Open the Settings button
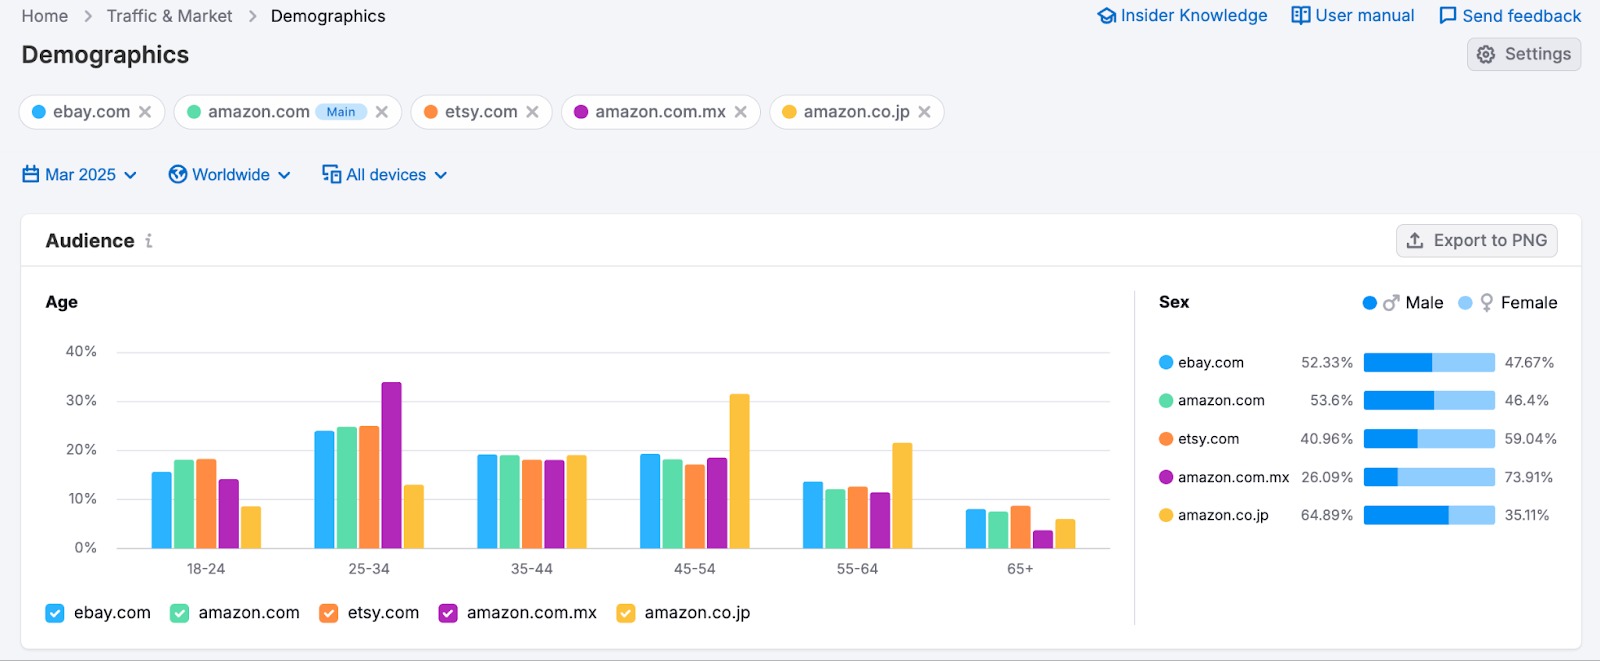This screenshot has width=1600, height=661. point(1524,54)
